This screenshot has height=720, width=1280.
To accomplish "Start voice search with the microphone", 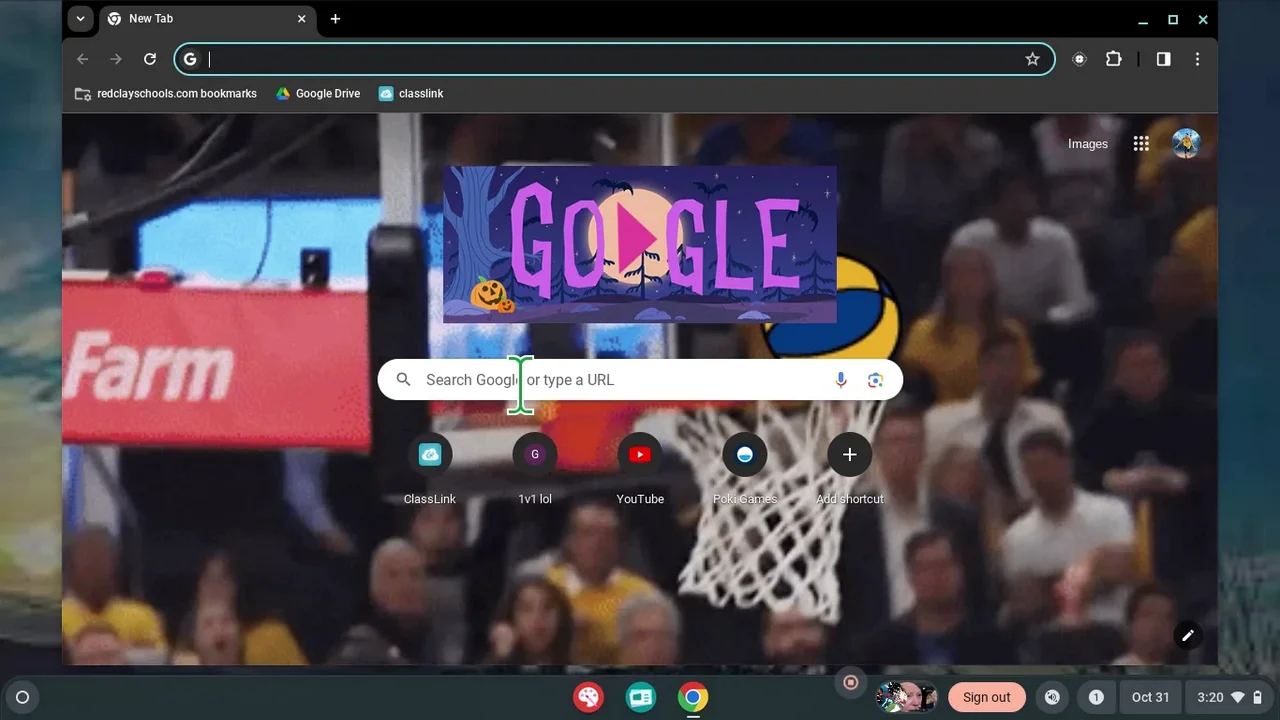I will pos(840,380).
